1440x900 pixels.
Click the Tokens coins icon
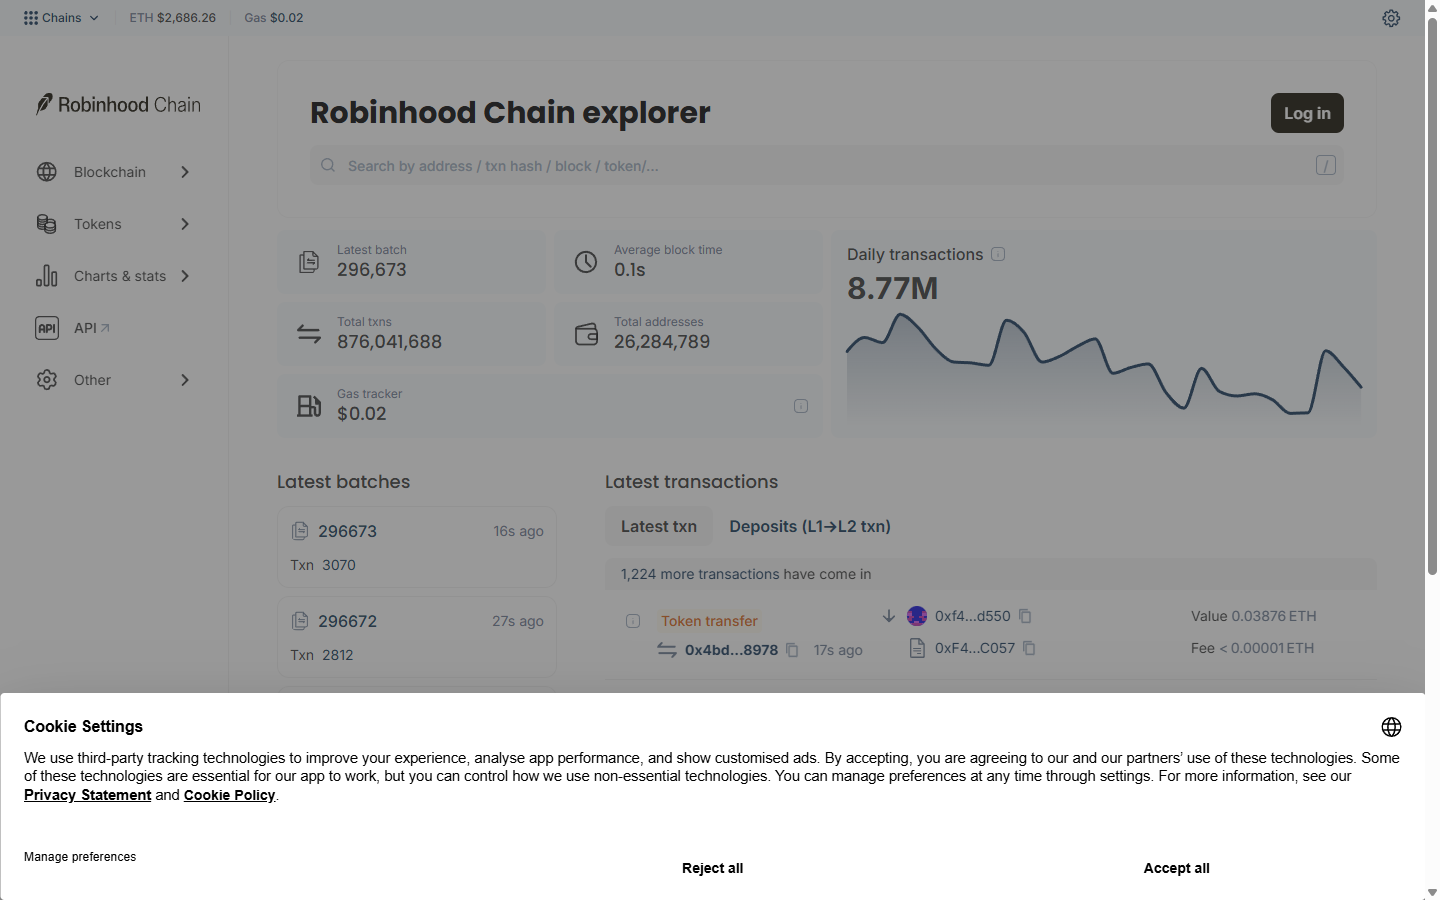point(47,224)
